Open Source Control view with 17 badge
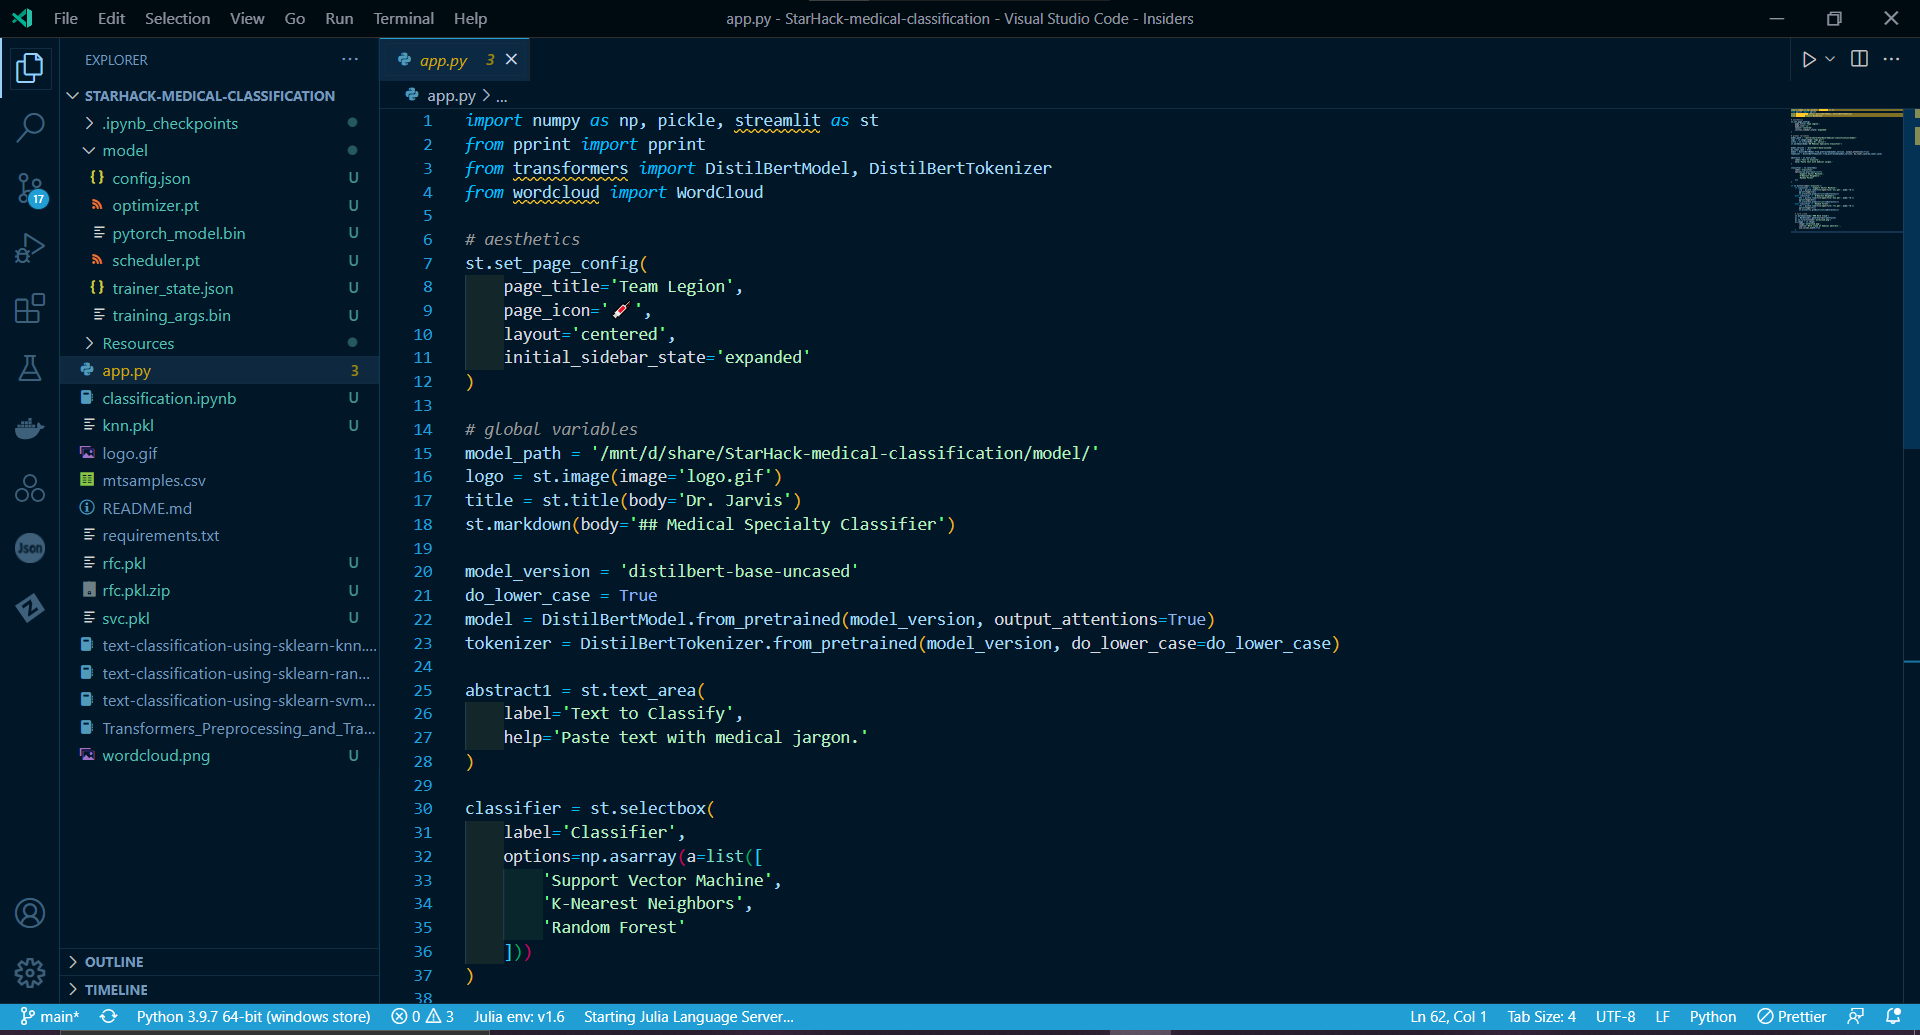Image resolution: width=1920 pixels, height=1035 pixels. pyautogui.click(x=30, y=188)
